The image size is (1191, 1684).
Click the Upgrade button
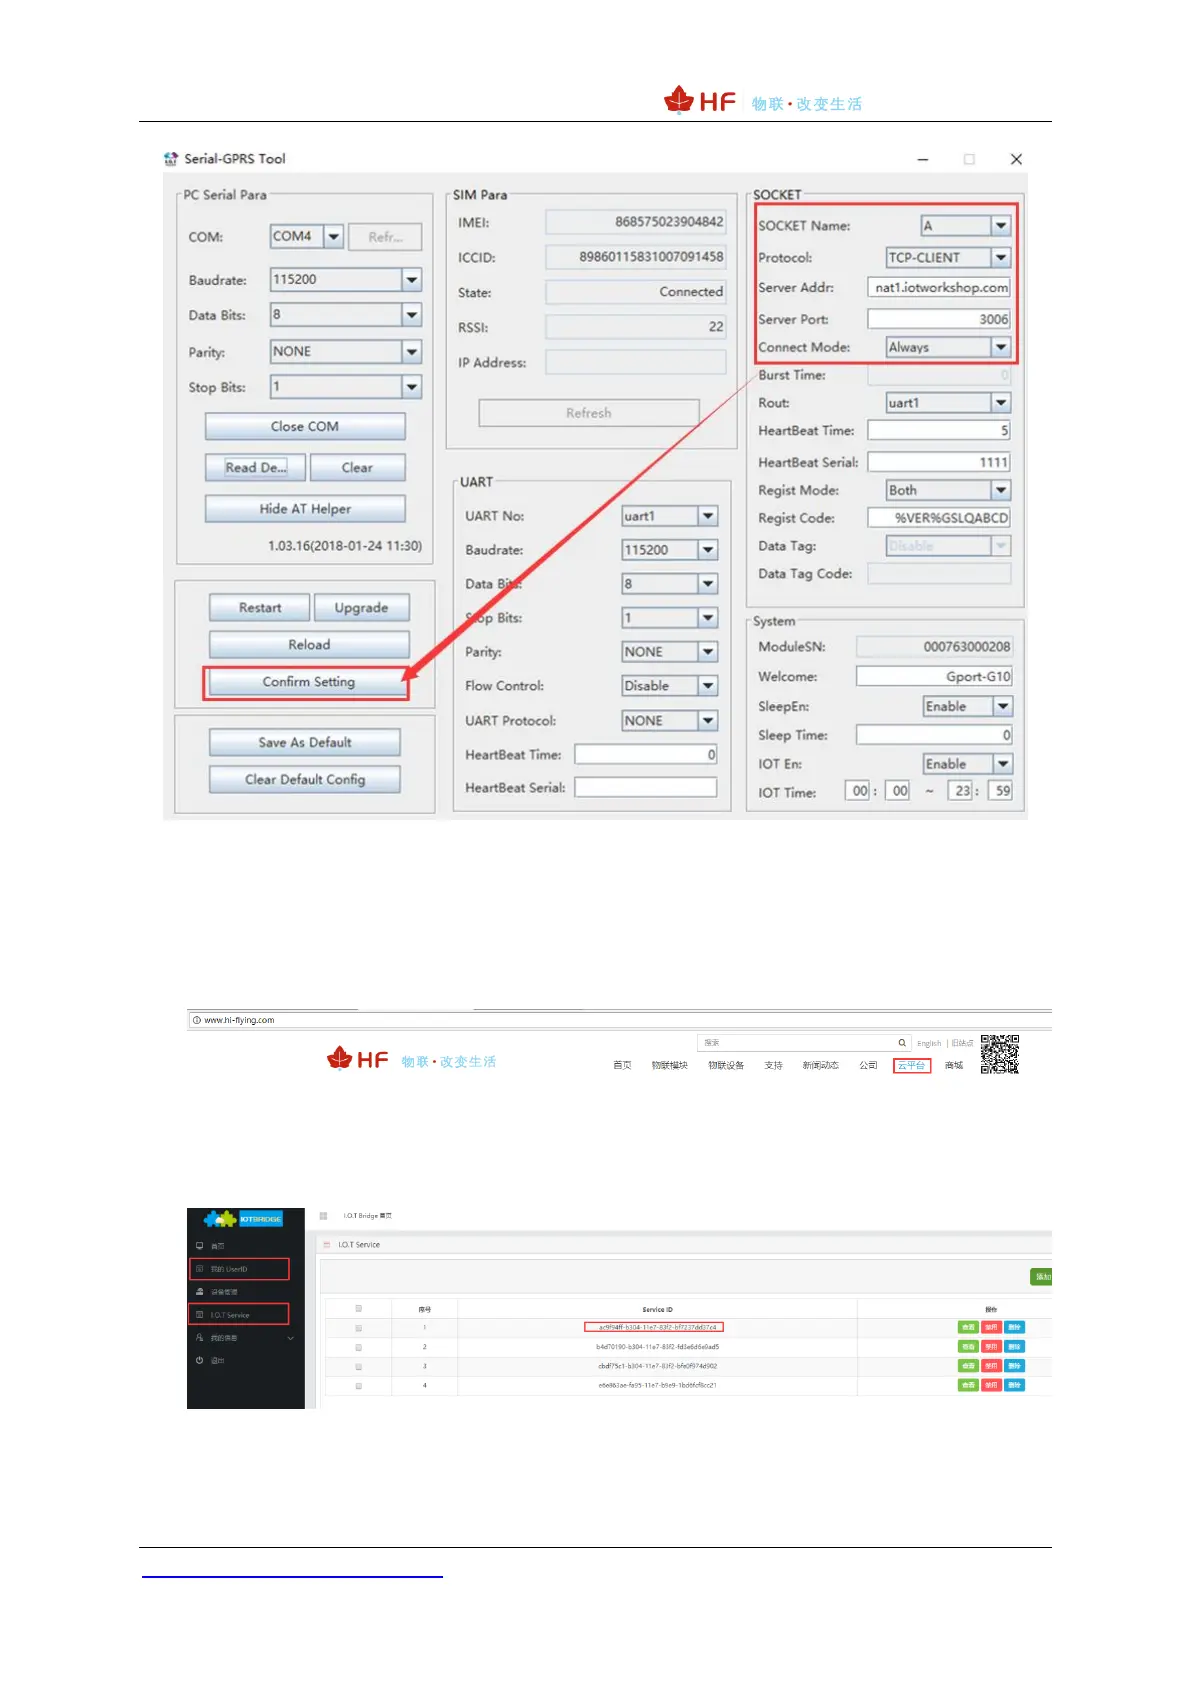(361, 608)
